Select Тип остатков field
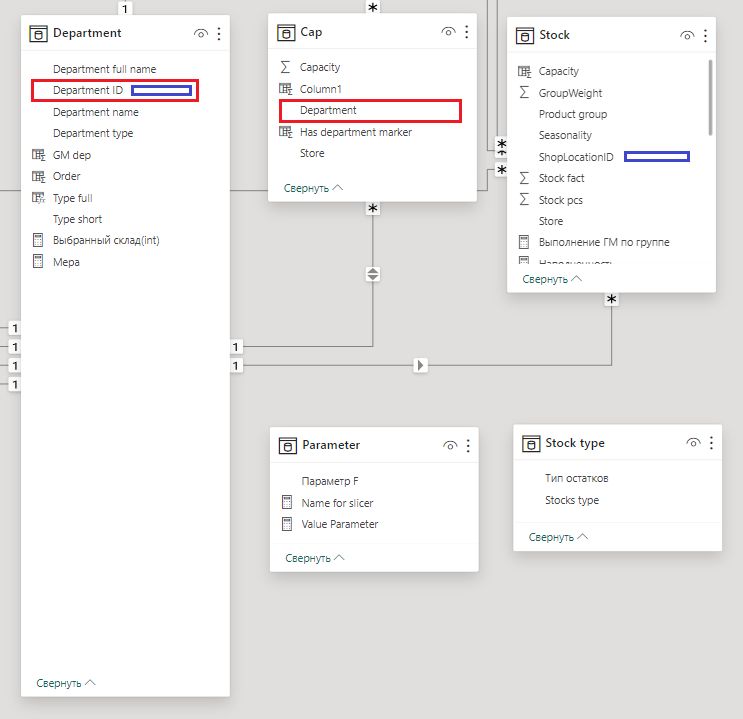Image resolution: width=743 pixels, height=719 pixels. [576, 478]
